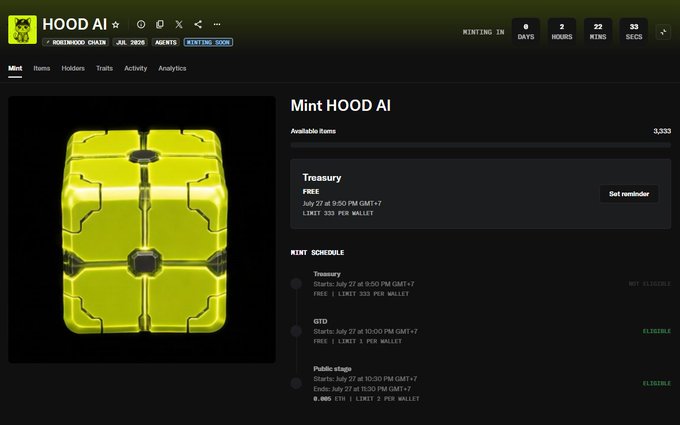Favorite the collection with the star icon
The image size is (680, 425).
(x=115, y=25)
